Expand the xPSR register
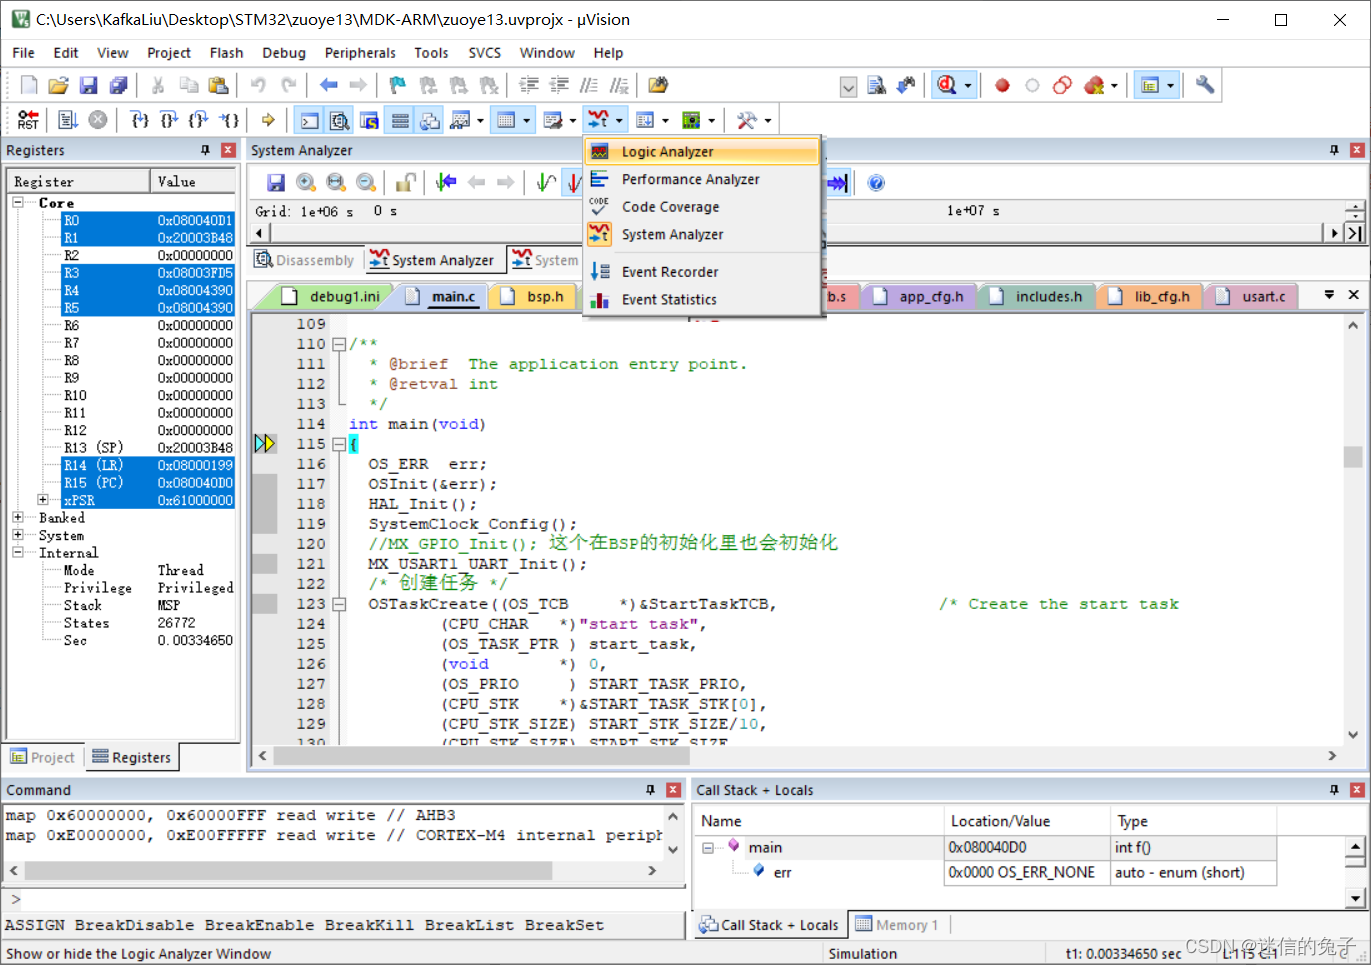Image resolution: width=1371 pixels, height=965 pixels. (43, 500)
